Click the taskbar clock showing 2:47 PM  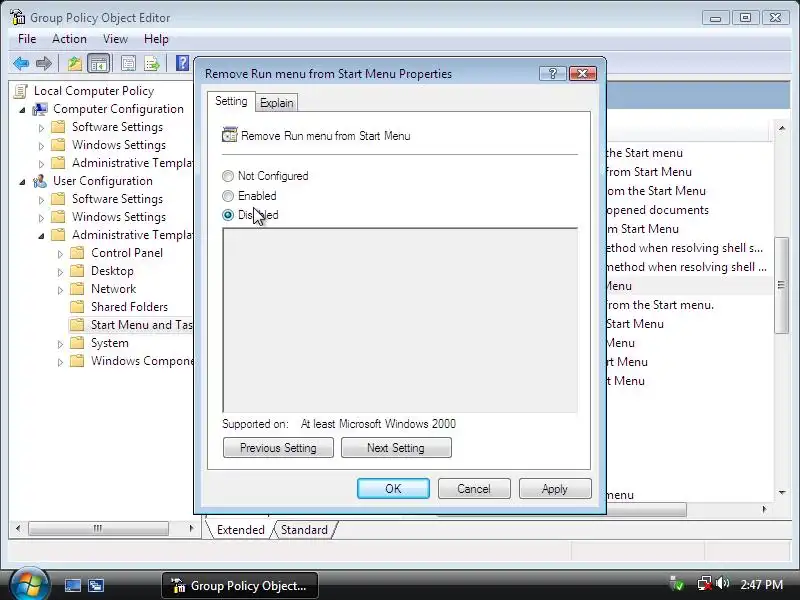point(761,584)
